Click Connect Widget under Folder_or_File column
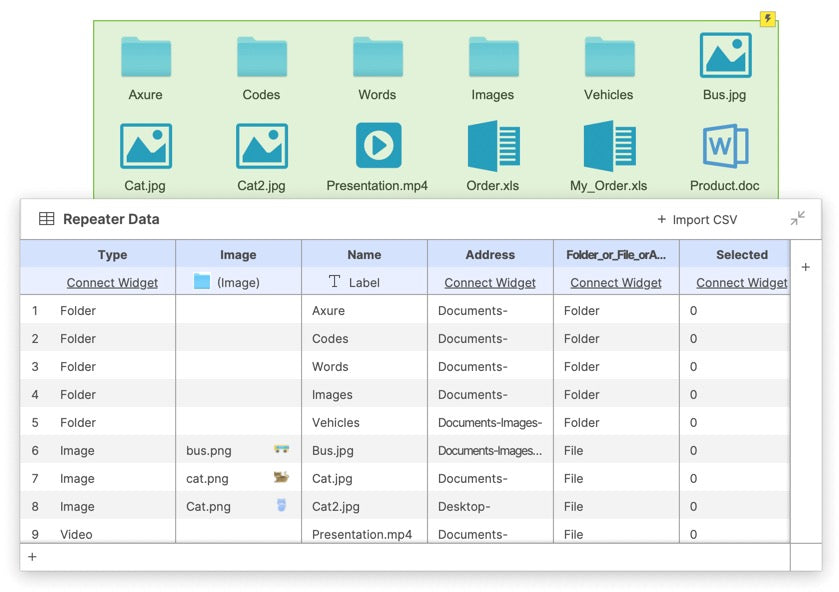 [x=616, y=283]
